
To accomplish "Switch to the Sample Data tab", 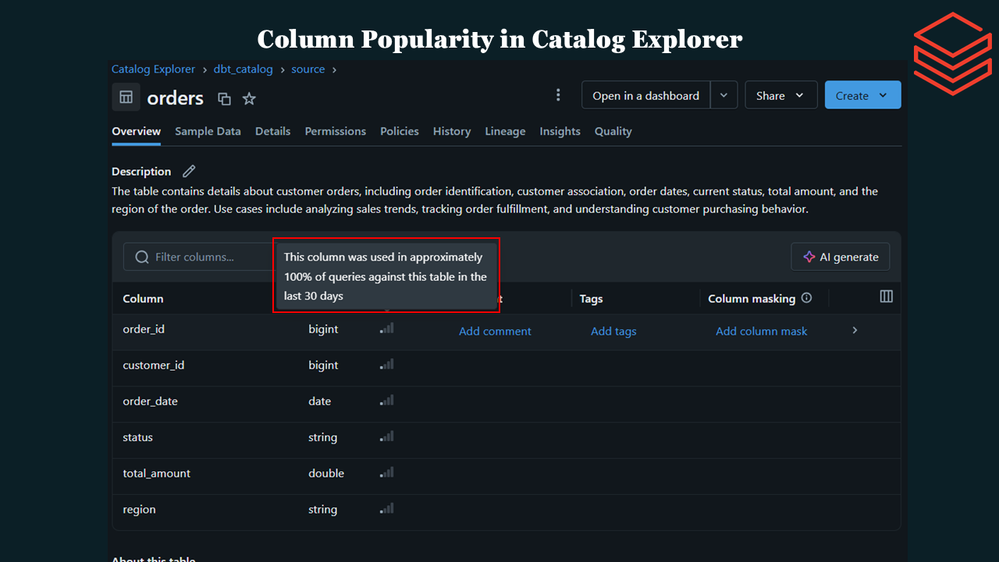I will (x=208, y=131).
